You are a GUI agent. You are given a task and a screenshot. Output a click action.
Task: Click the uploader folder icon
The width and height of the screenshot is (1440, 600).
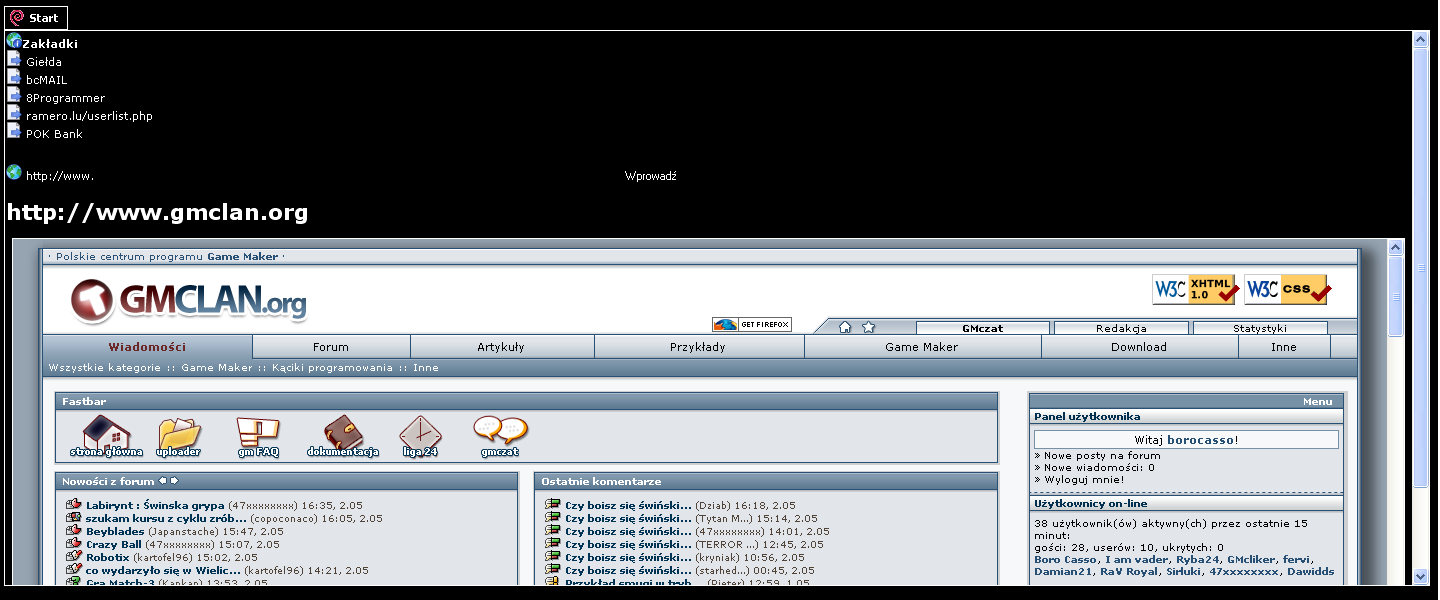[179, 434]
